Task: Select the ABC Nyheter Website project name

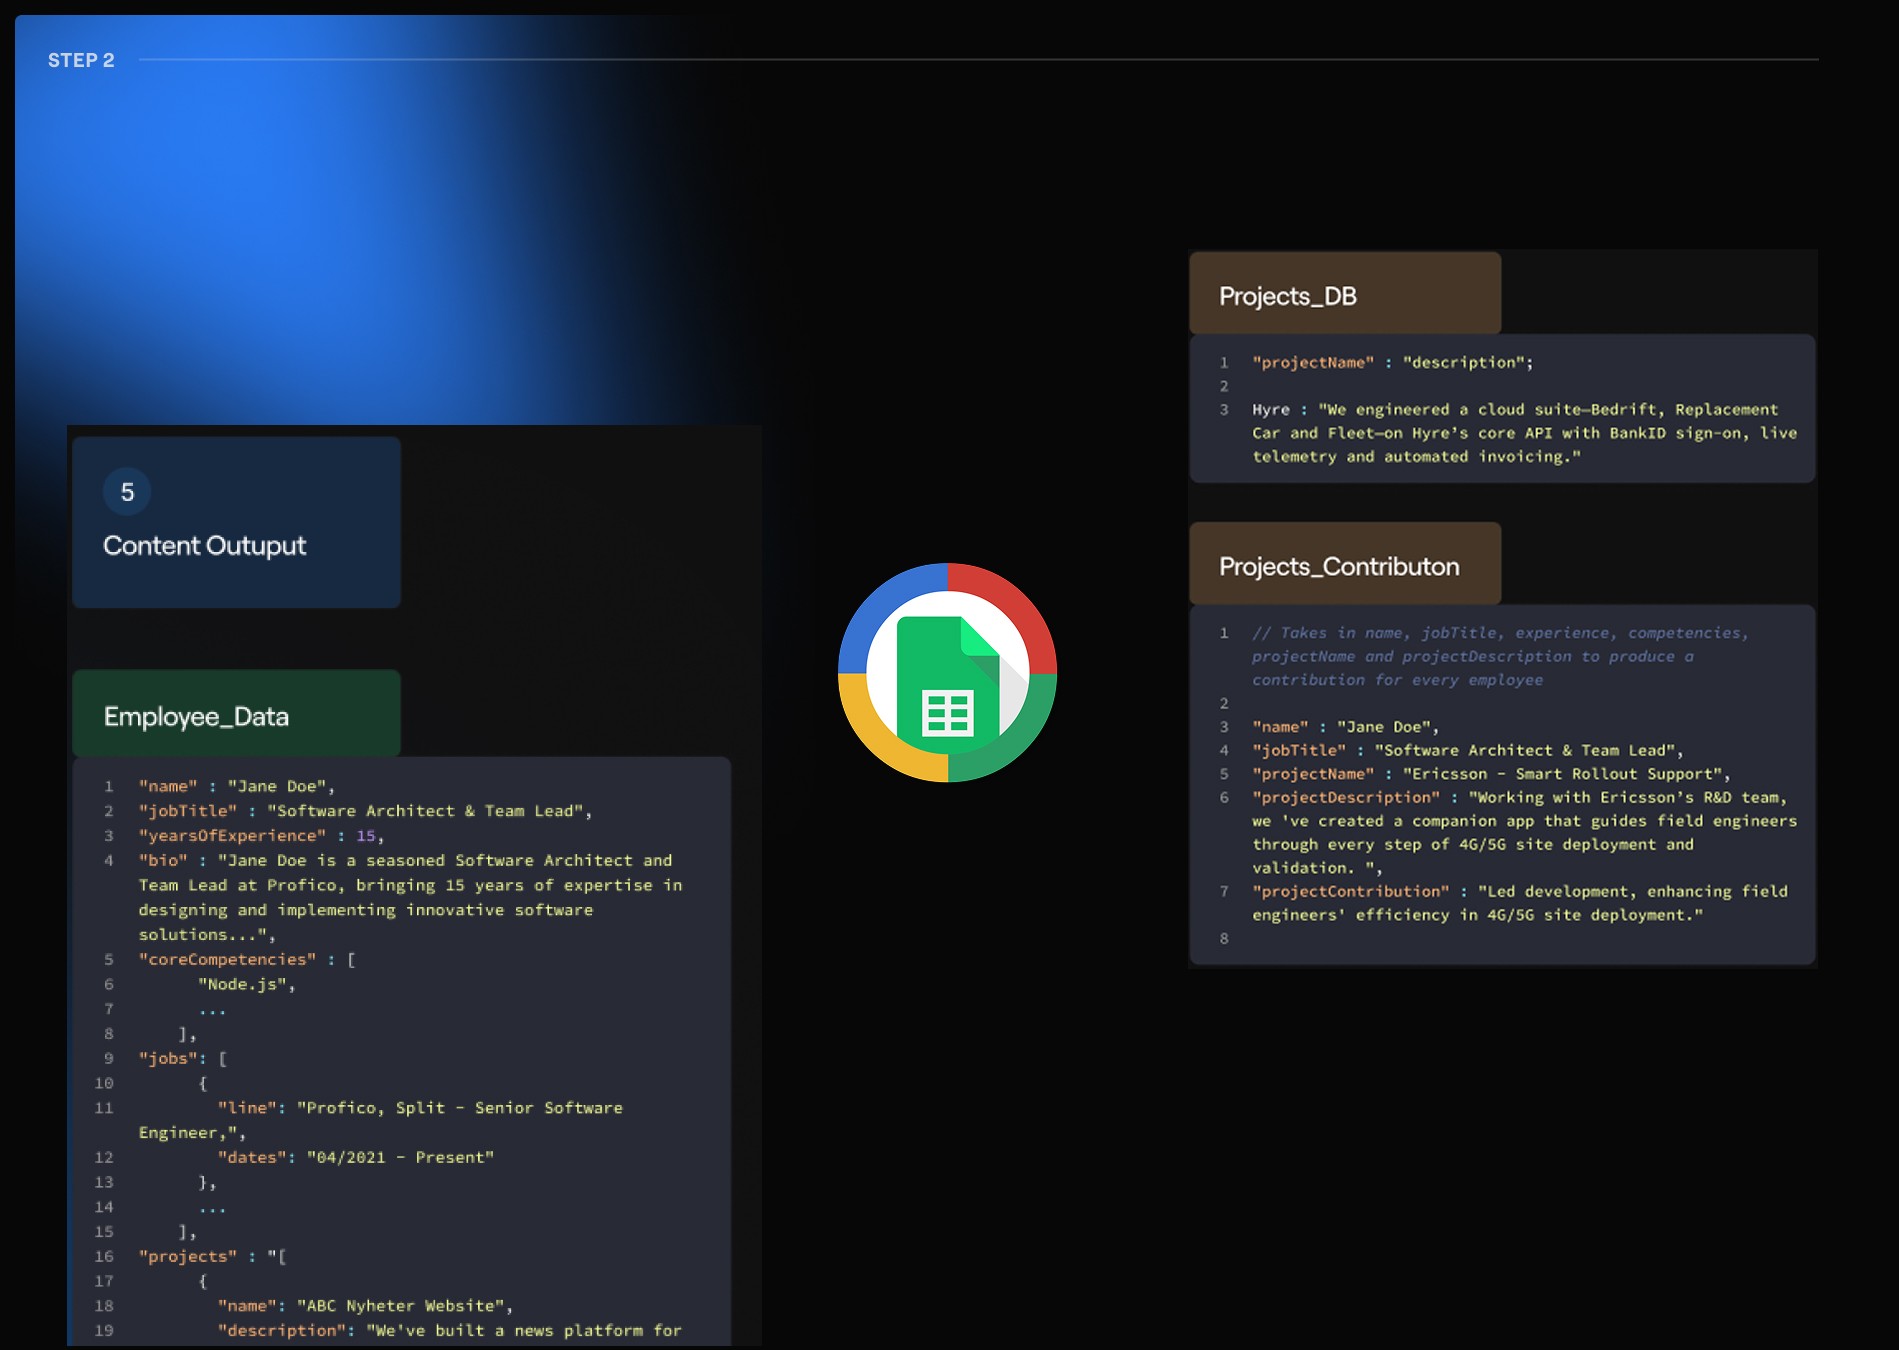Action: coord(400,1305)
